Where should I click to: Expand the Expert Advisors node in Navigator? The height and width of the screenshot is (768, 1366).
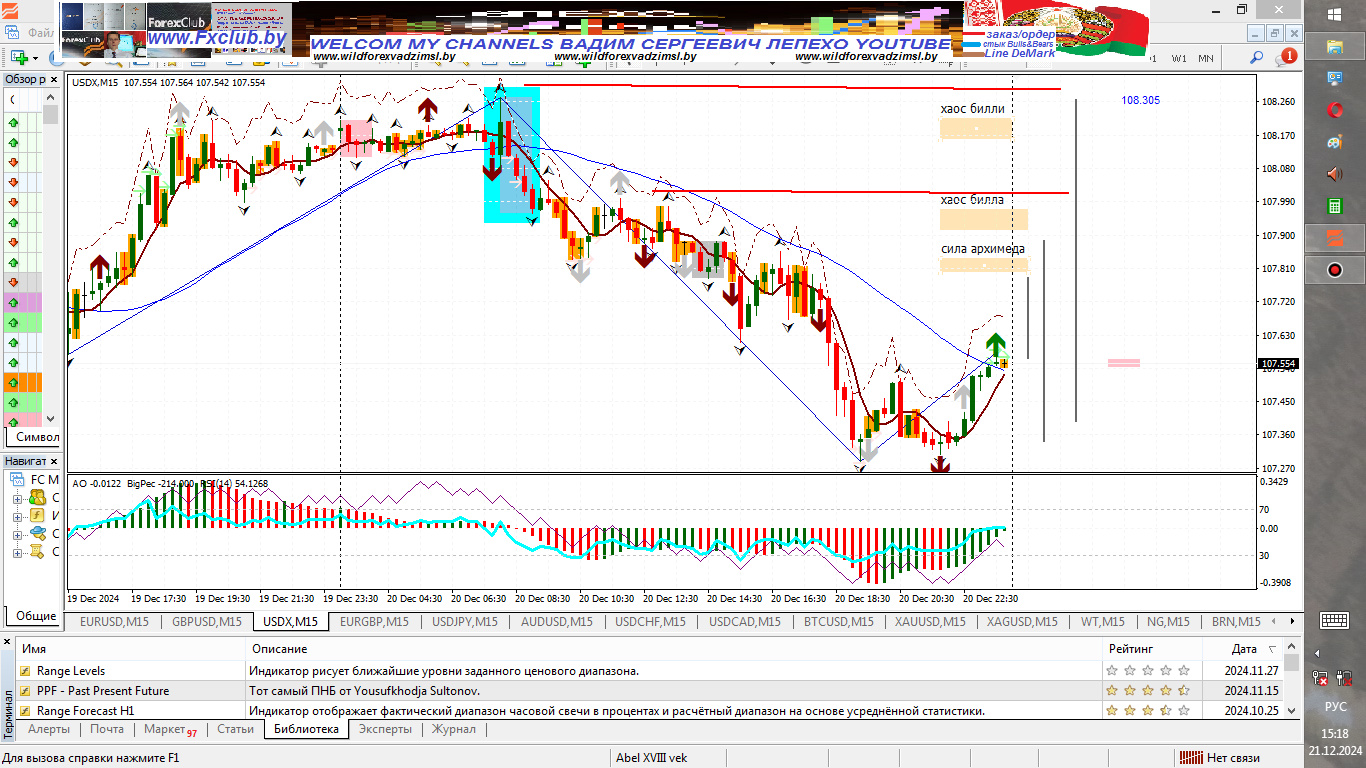tap(17, 534)
